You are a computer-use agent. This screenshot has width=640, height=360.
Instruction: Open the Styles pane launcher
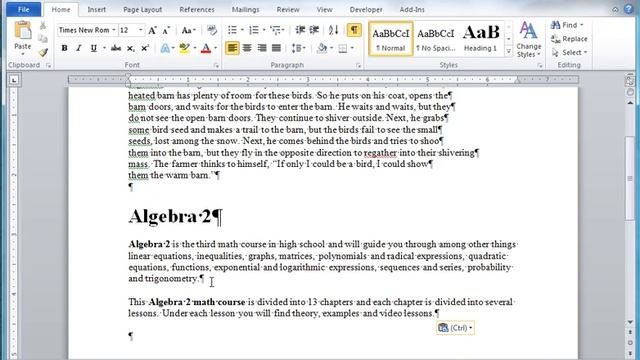point(540,65)
